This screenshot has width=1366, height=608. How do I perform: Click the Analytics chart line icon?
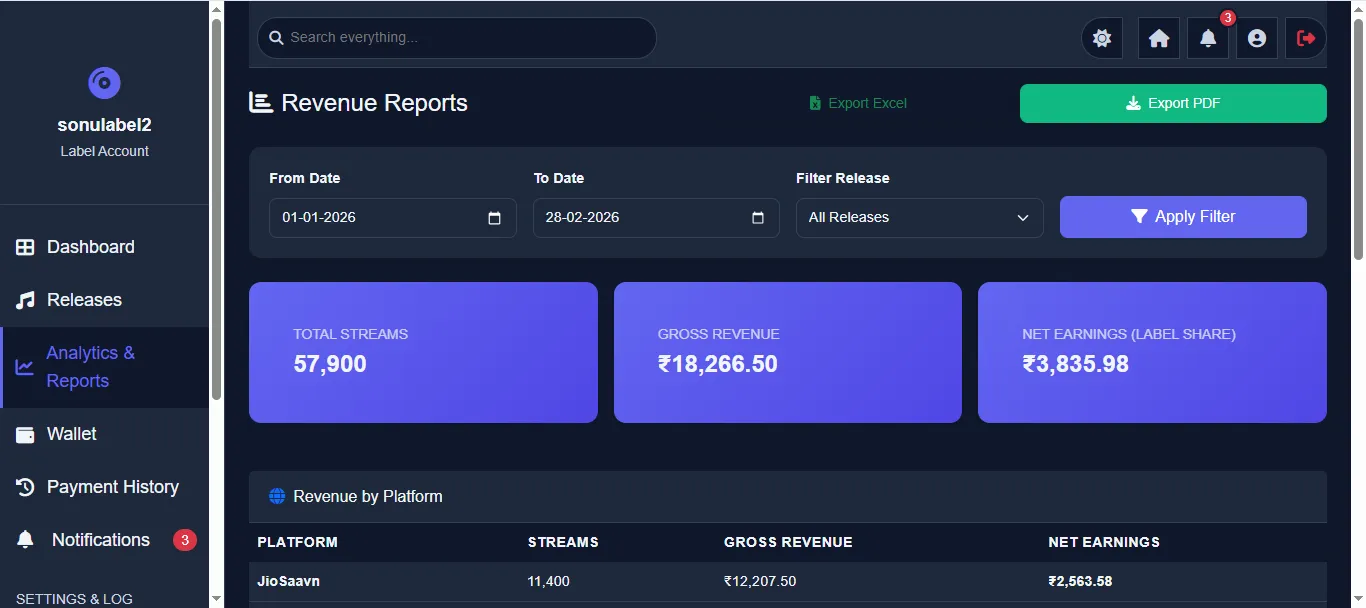tap(24, 367)
